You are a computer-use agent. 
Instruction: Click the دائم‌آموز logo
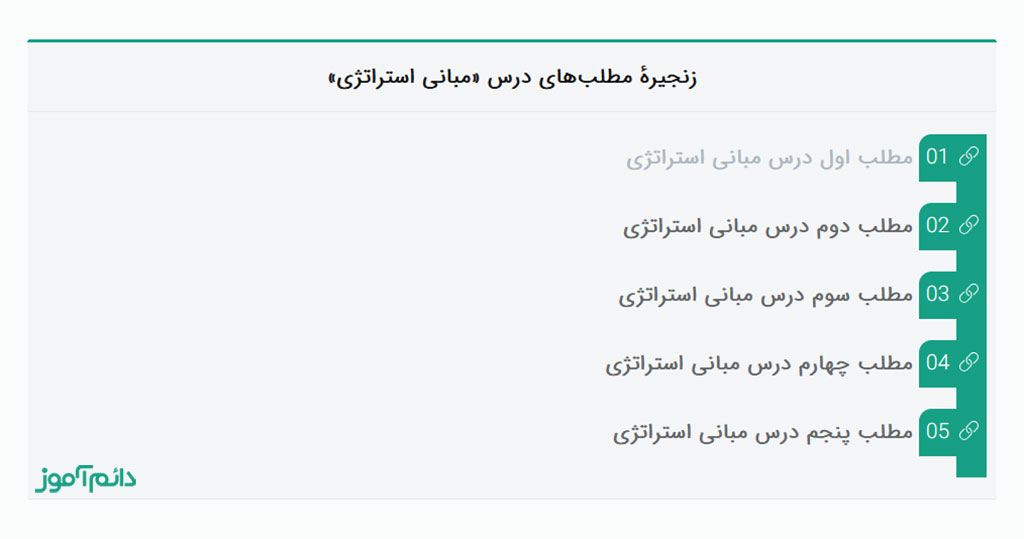pyautogui.click(x=86, y=479)
